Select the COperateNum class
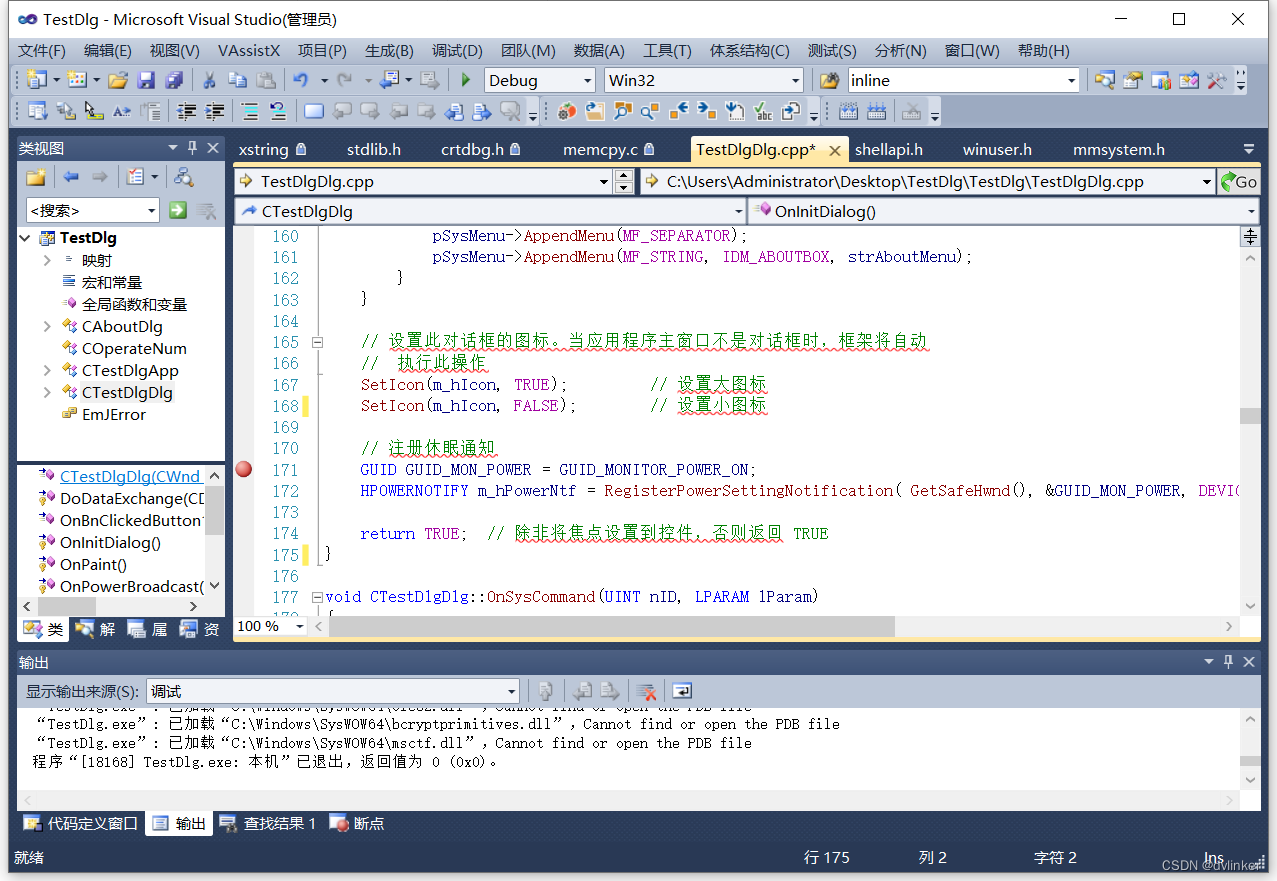Screen dimensions: 1277x881 point(134,348)
